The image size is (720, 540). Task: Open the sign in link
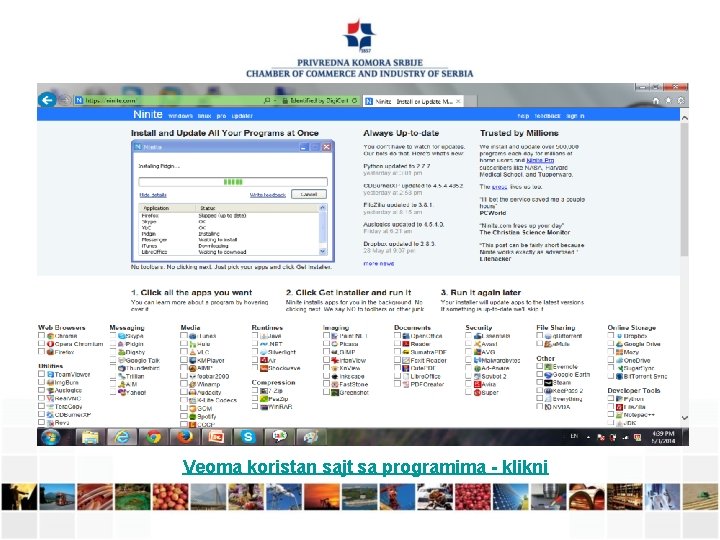click(x=575, y=116)
